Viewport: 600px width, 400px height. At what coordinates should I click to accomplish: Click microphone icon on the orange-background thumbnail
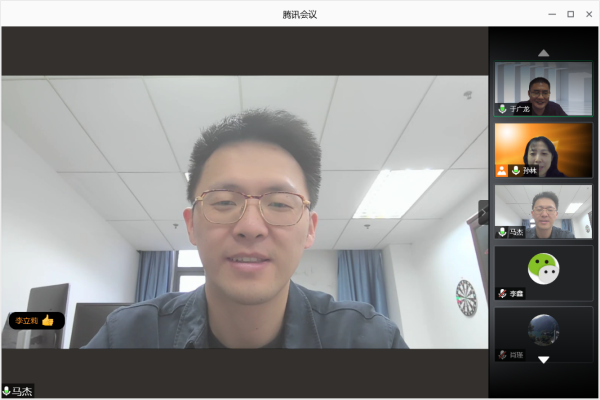pos(516,170)
